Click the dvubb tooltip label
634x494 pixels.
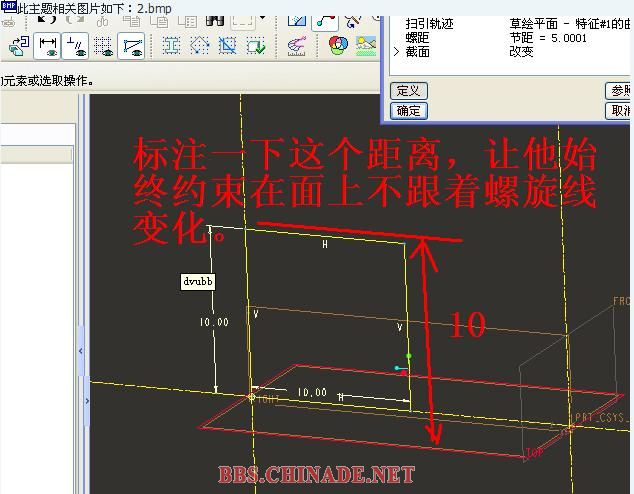[x=198, y=281]
